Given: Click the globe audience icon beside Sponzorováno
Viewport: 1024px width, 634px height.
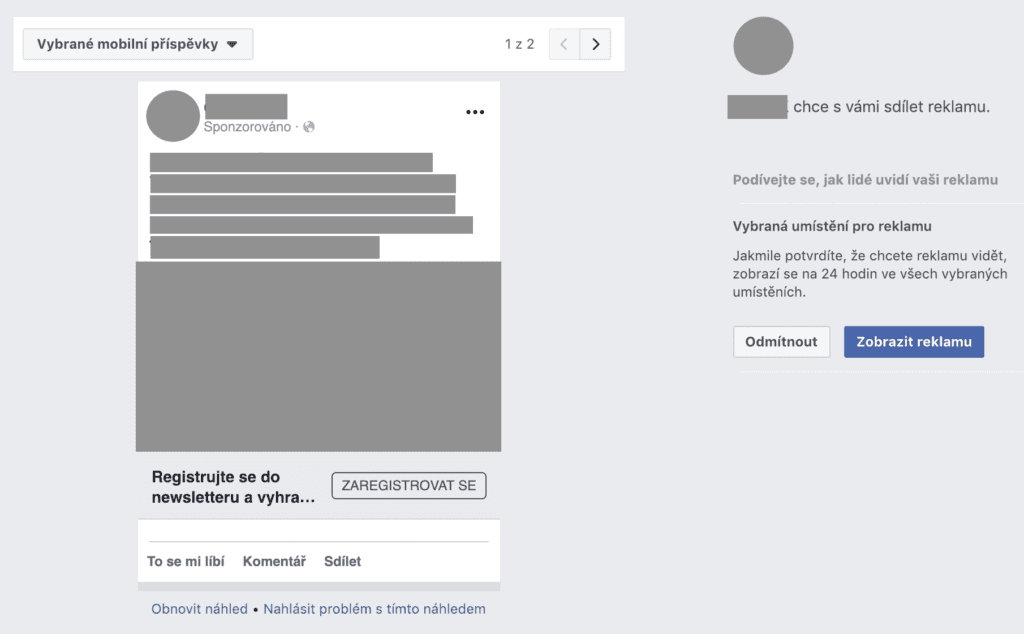Looking at the screenshot, I should (309, 127).
